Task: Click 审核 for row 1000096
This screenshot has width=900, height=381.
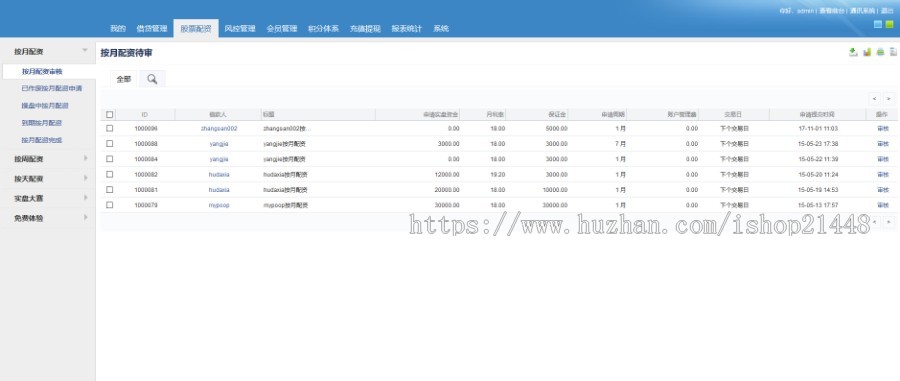Action: coord(882,129)
